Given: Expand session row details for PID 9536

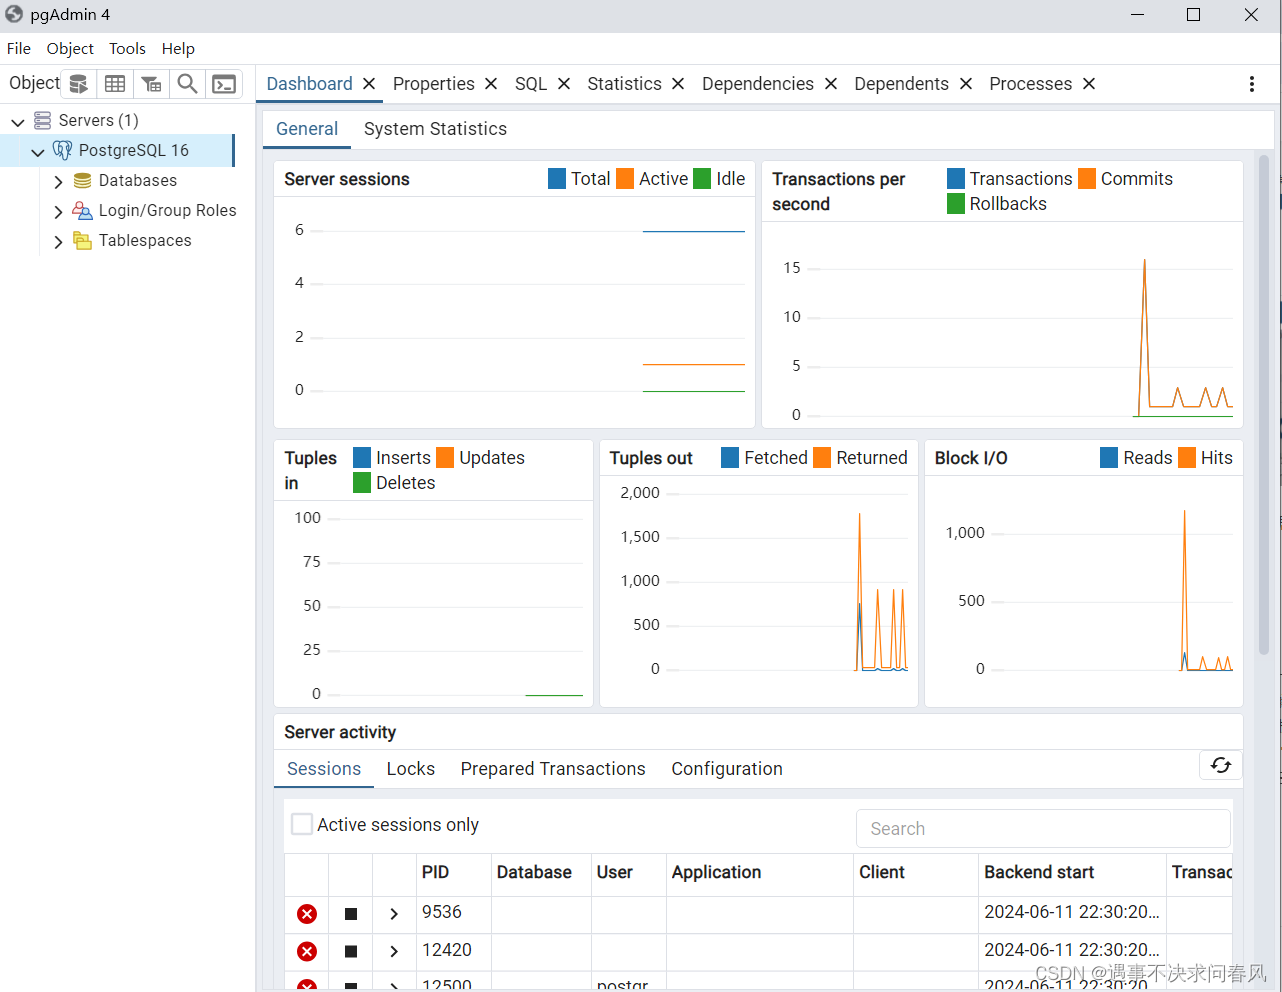Looking at the screenshot, I should coord(394,914).
